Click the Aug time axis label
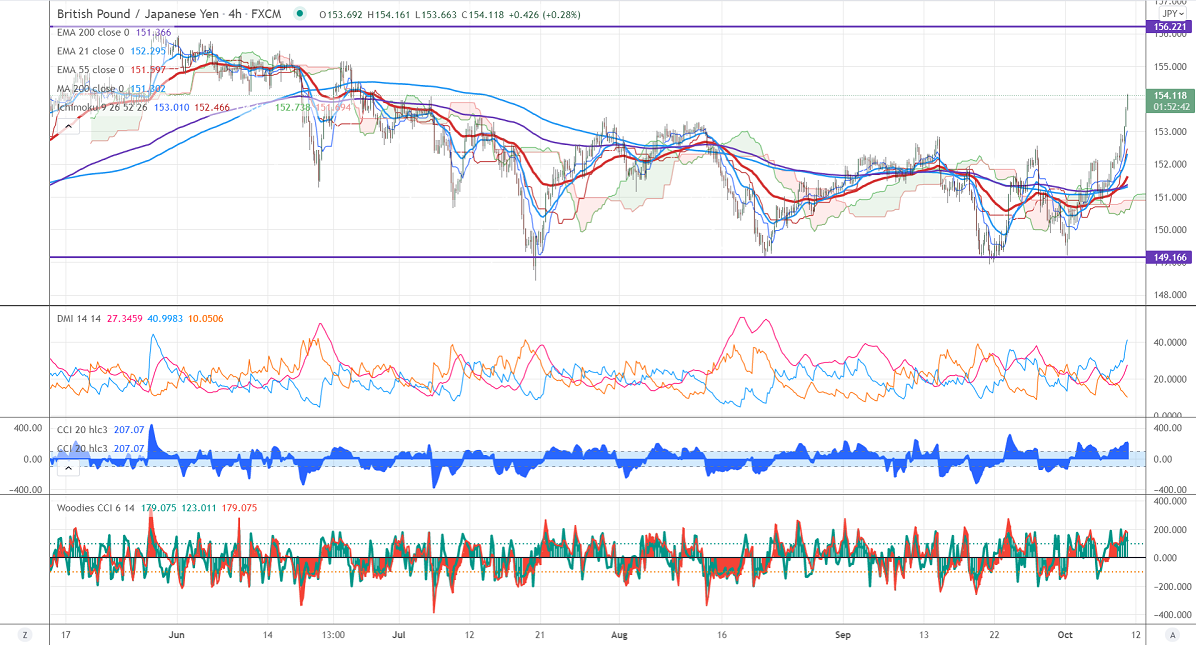This screenshot has width=1196, height=645. [x=619, y=635]
